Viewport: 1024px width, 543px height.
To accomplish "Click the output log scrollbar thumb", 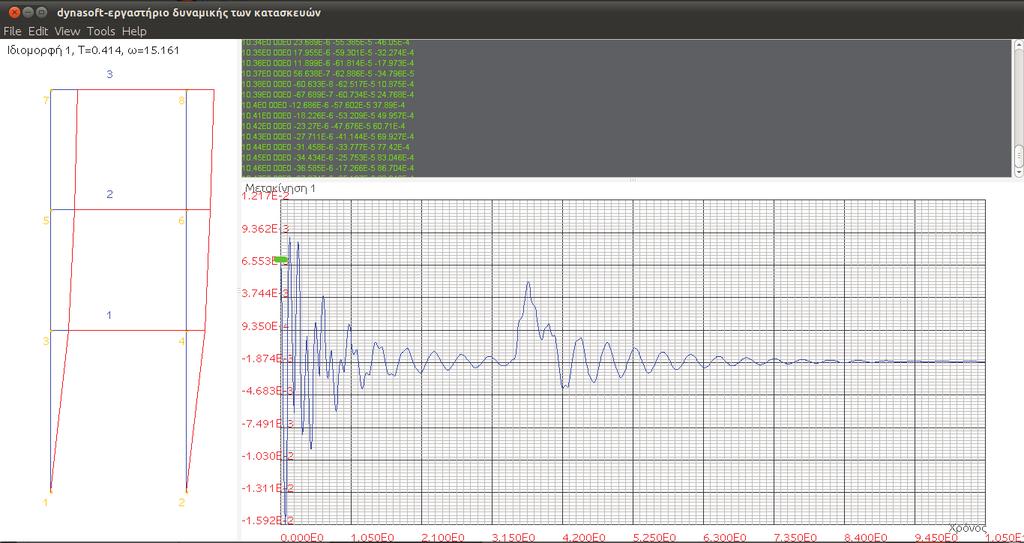I will [1018, 156].
